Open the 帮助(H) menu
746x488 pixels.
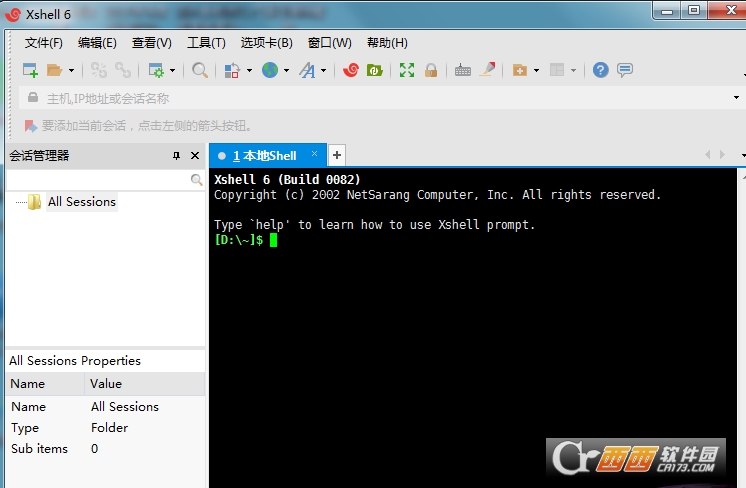click(x=387, y=43)
